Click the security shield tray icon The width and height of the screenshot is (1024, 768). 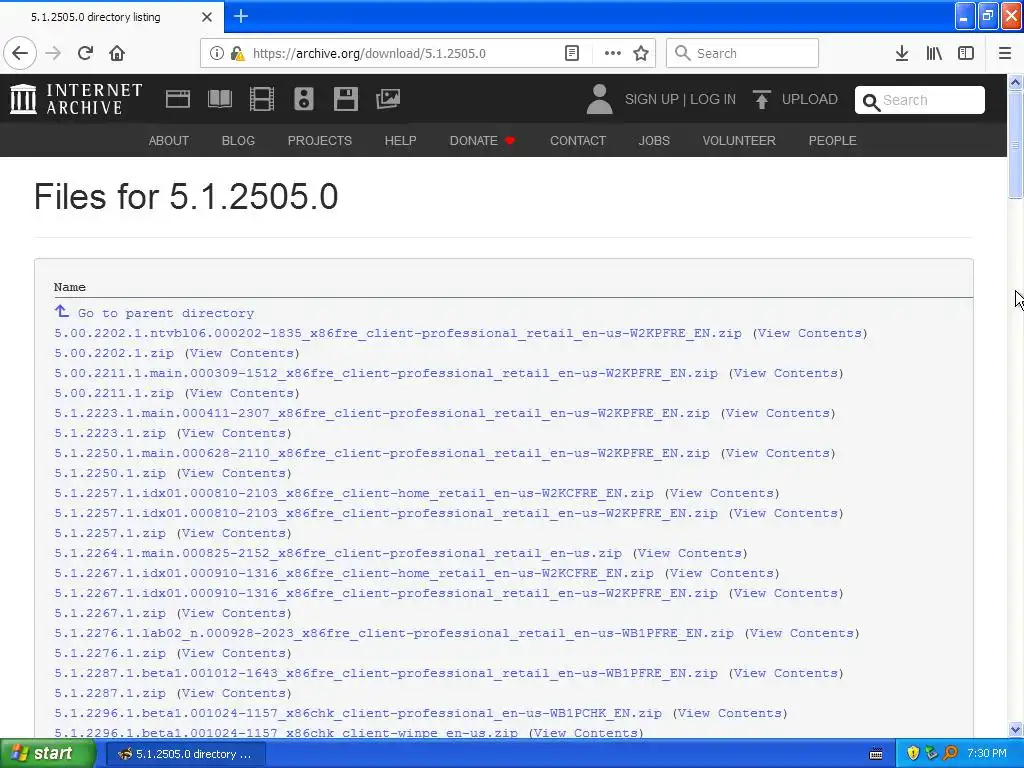(914, 754)
